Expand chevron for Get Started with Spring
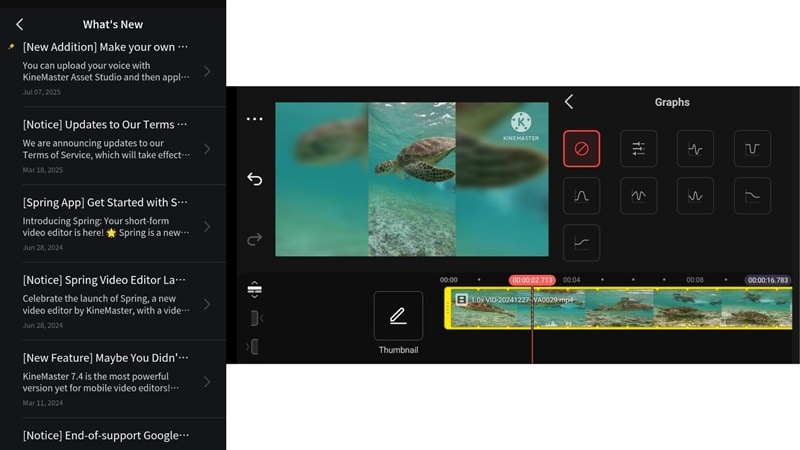The image size is (800, 450). pos(207,227)
